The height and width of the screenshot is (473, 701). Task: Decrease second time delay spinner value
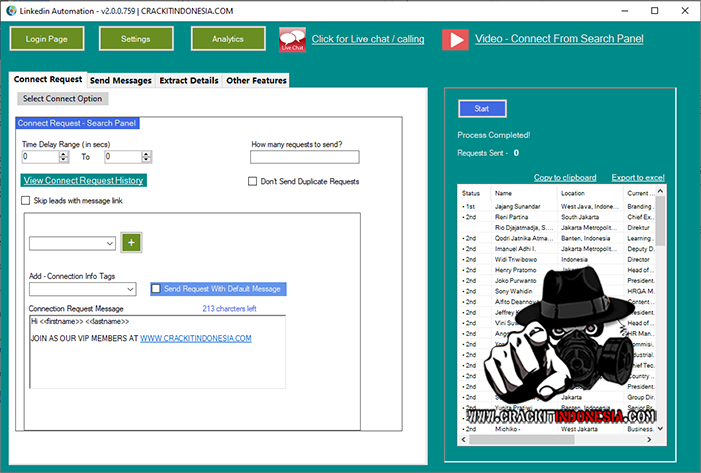(148, 160)
